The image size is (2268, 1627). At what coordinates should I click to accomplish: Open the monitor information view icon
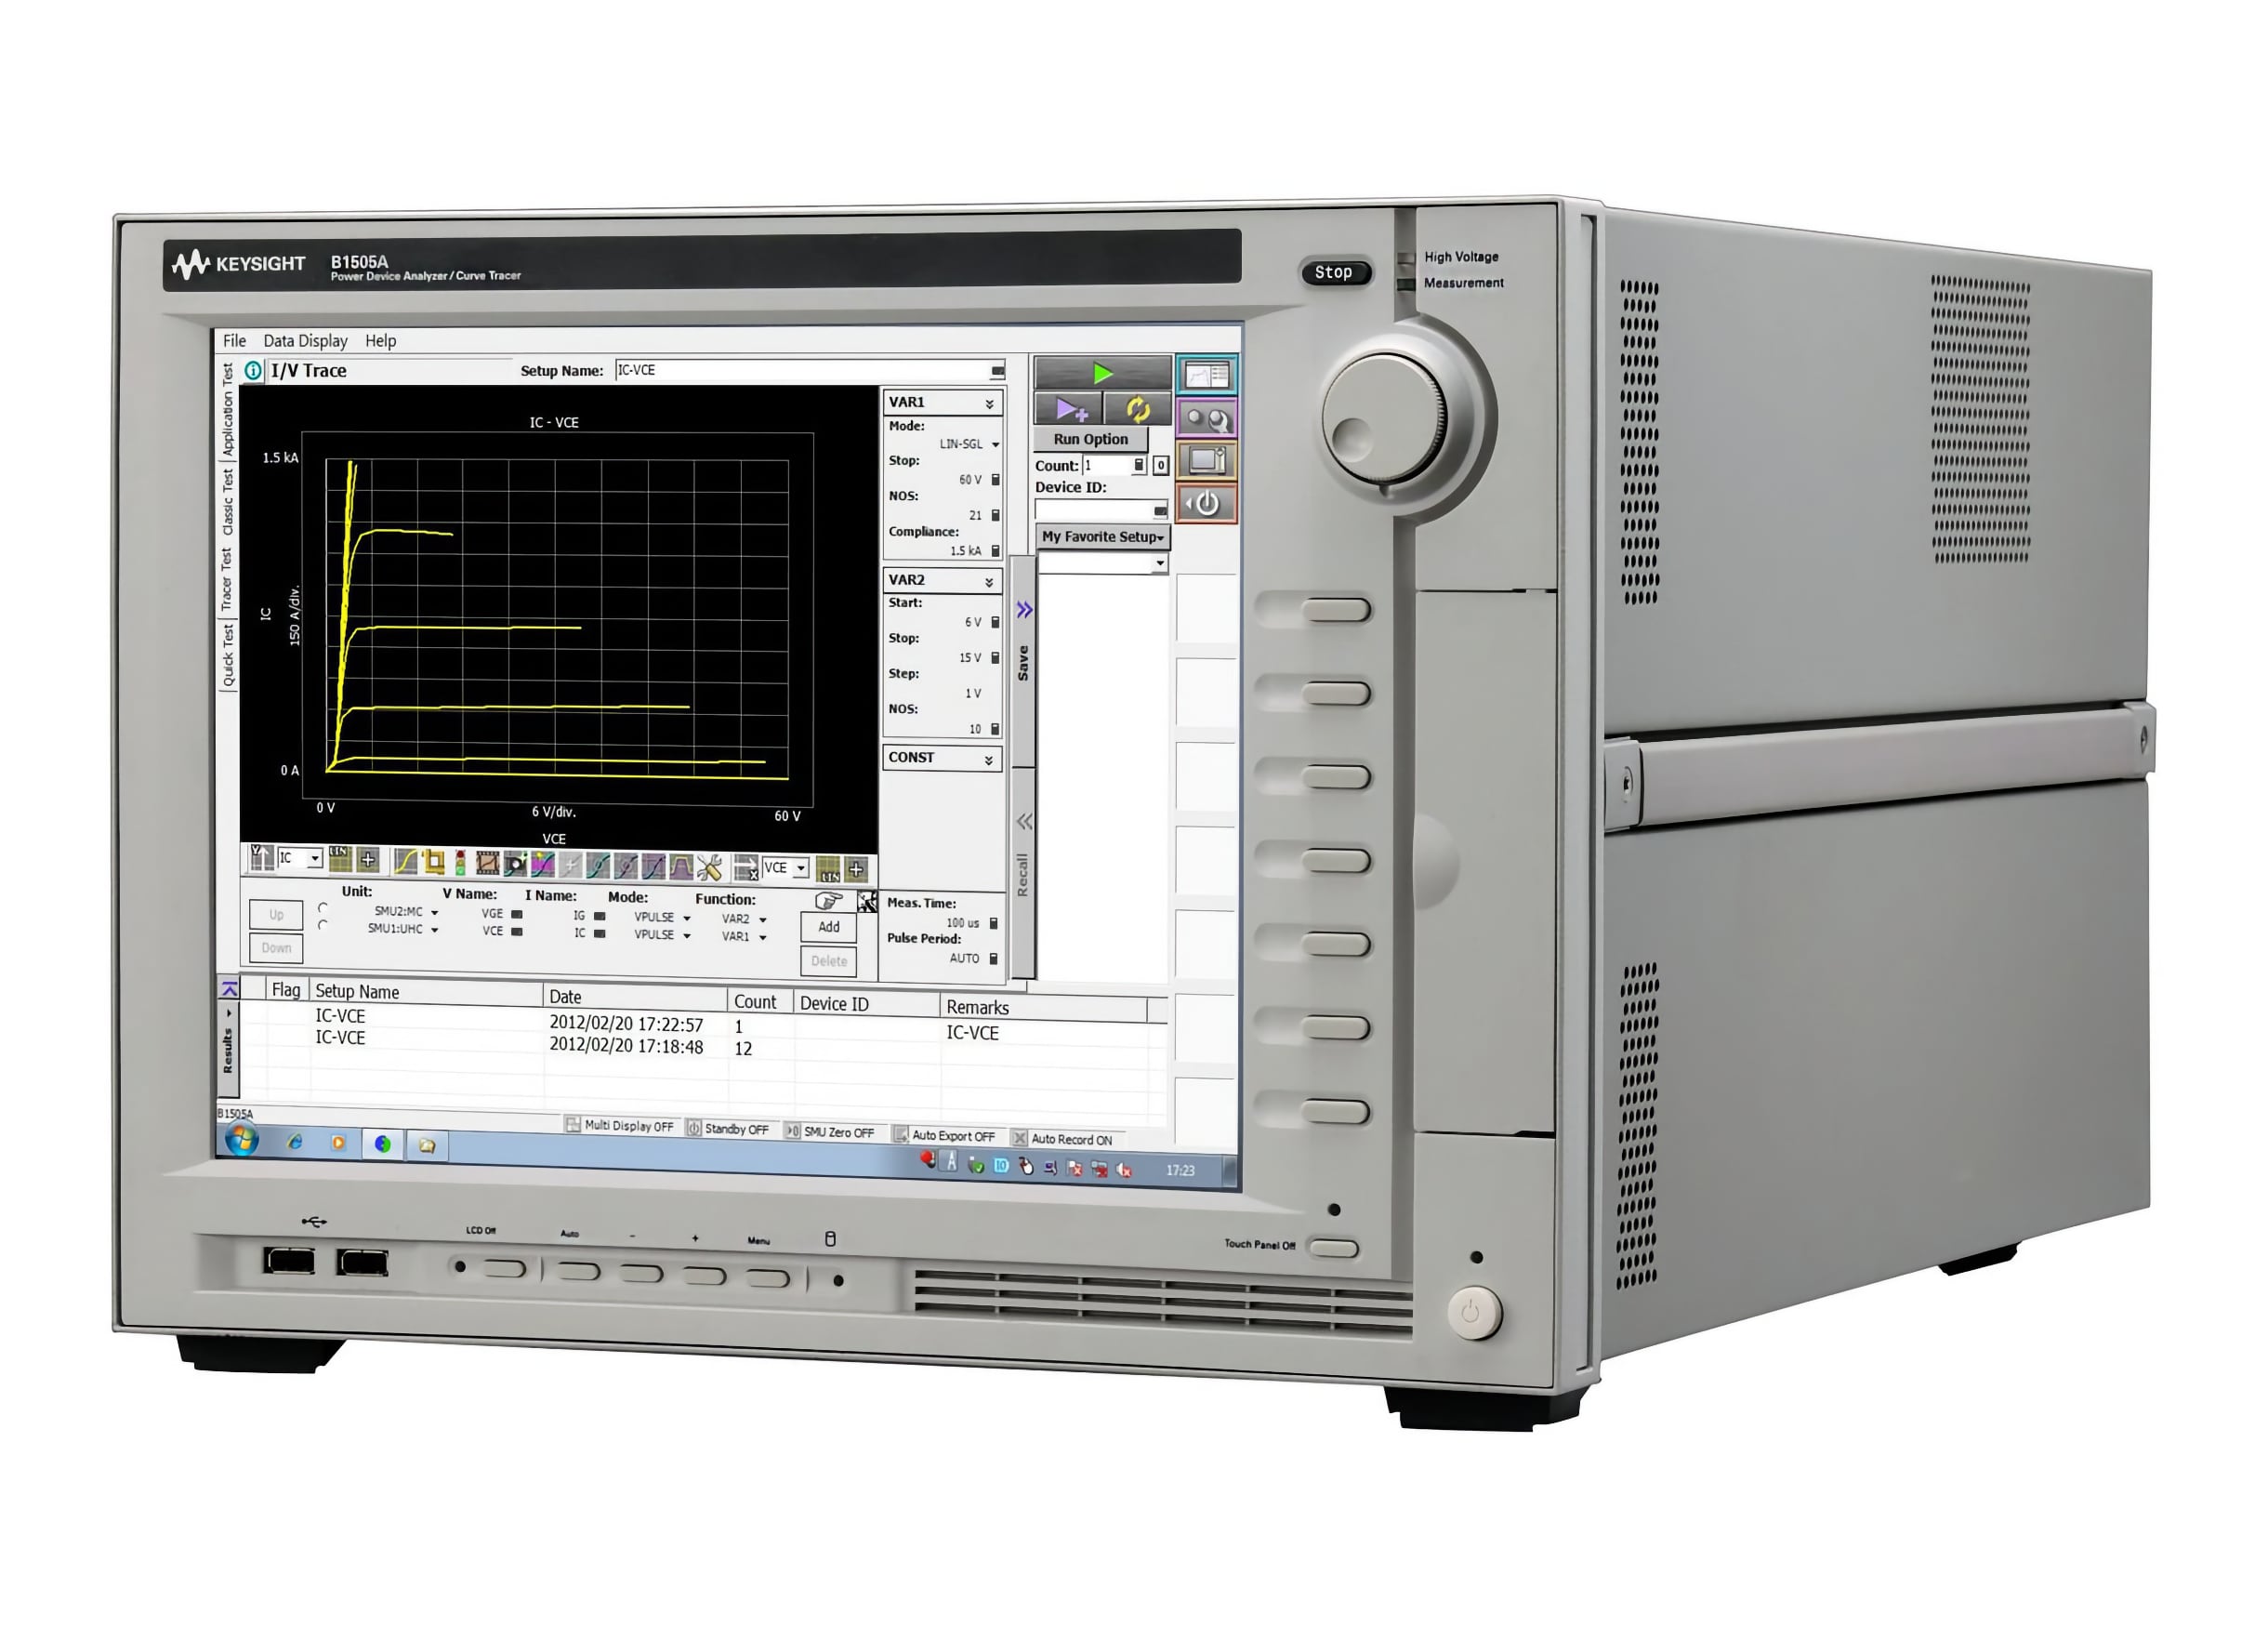[1207, 461]
